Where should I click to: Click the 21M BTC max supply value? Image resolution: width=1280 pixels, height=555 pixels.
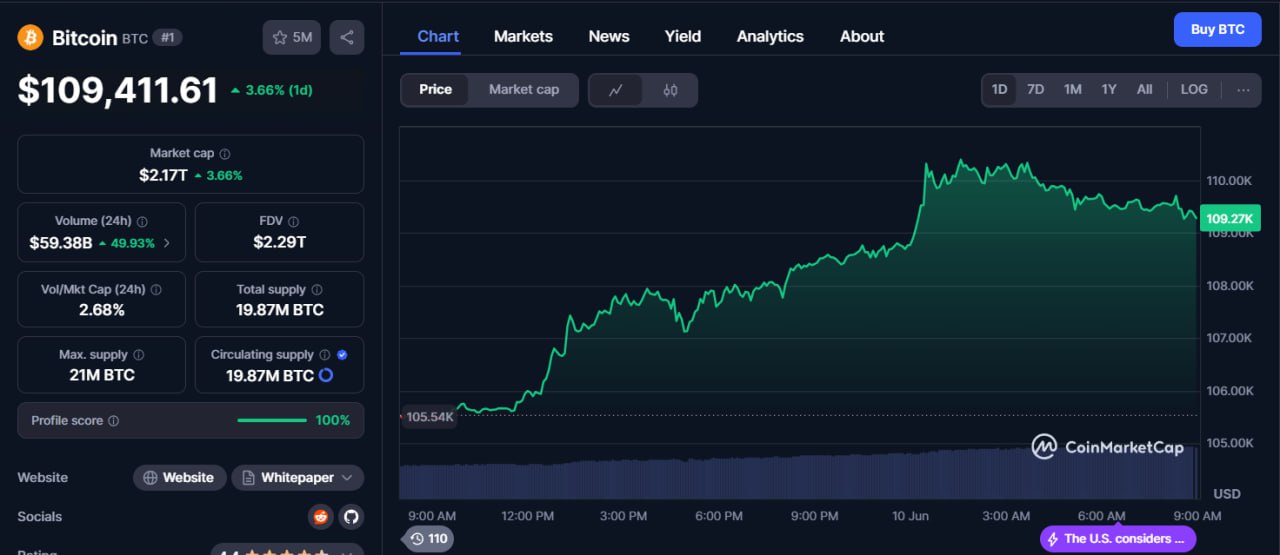(101, 375)
